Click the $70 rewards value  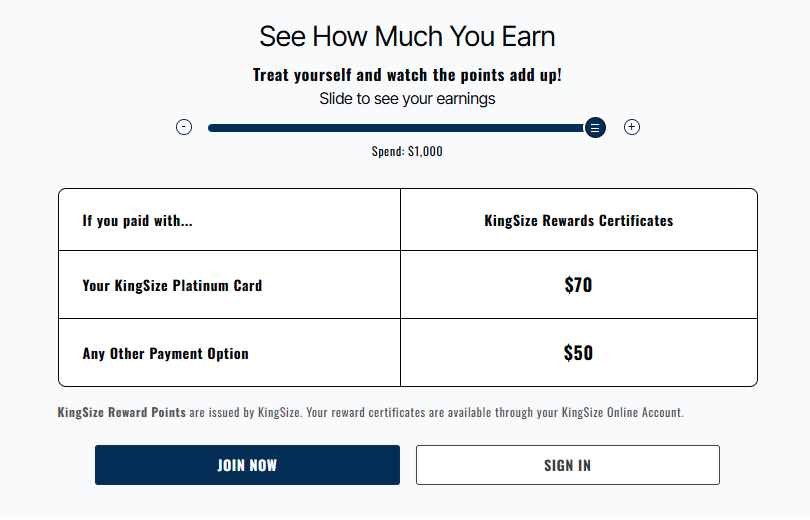click(578, 285)
